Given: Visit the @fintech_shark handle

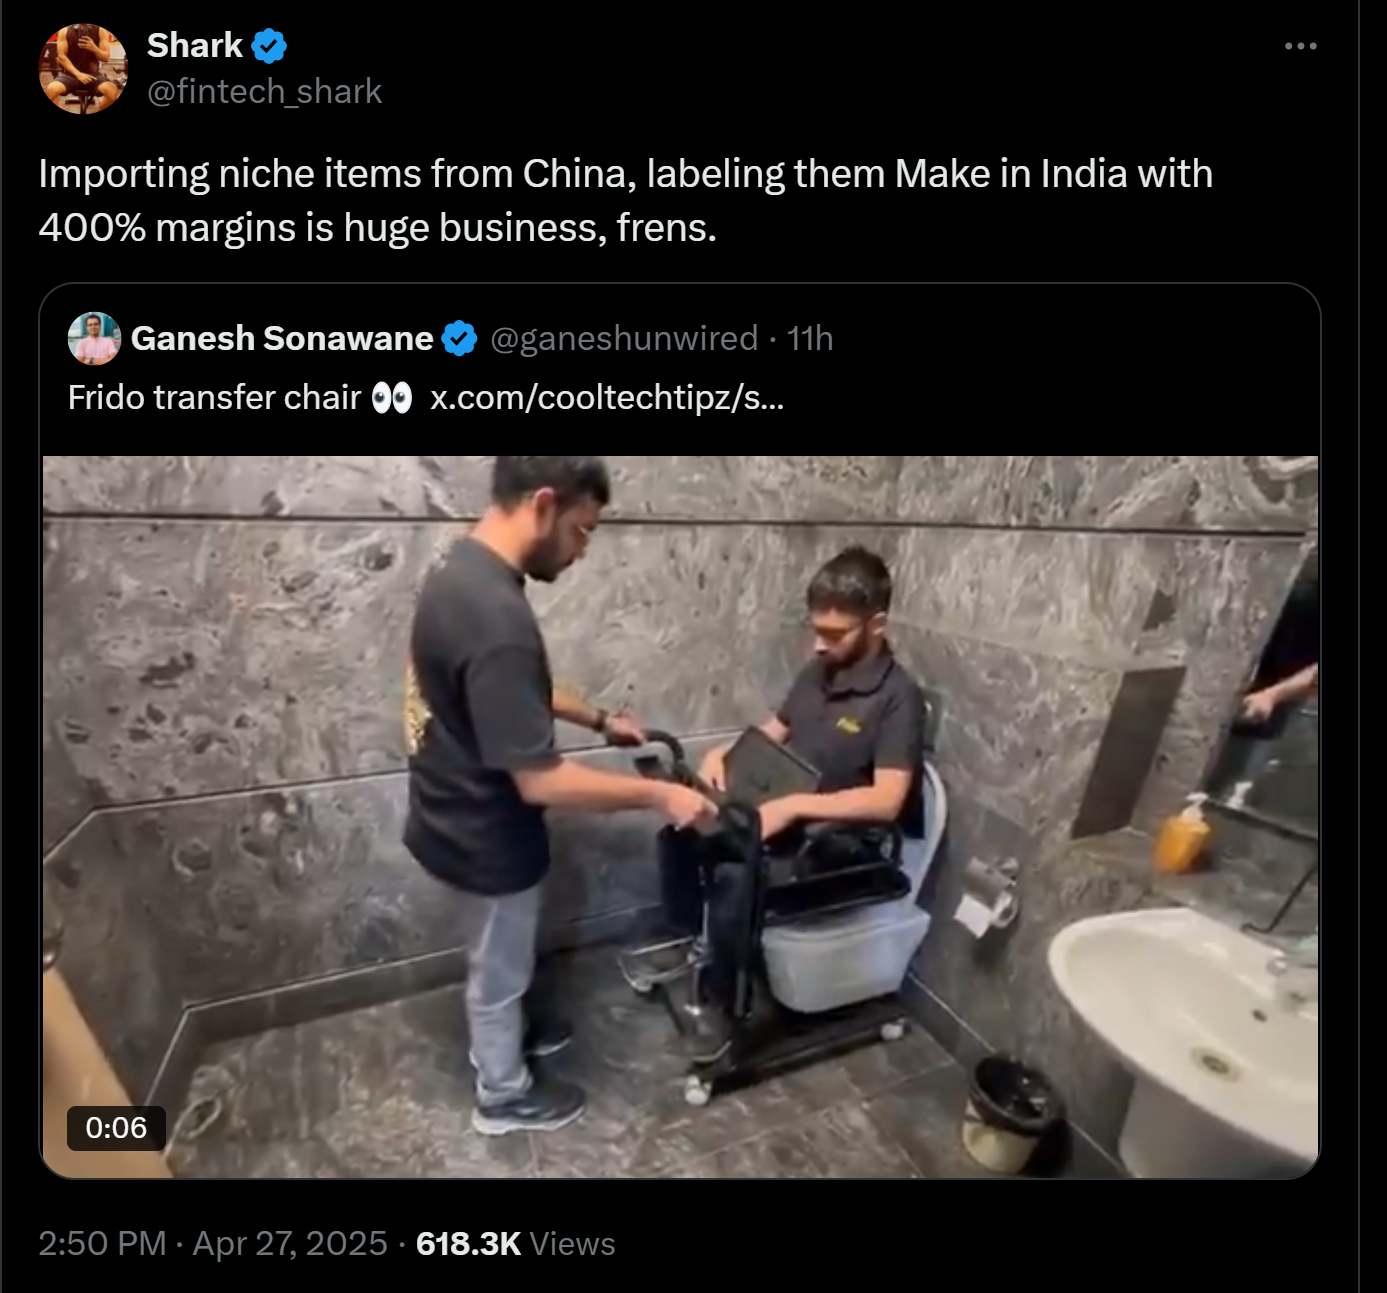Looking at the screenshot, I should click(x=264, y=92).
